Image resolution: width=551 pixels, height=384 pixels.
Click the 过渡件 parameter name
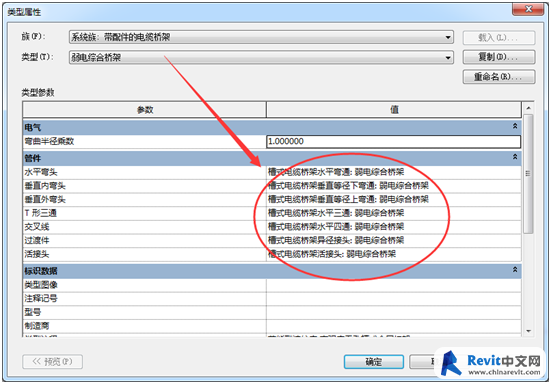coord(37,241)
